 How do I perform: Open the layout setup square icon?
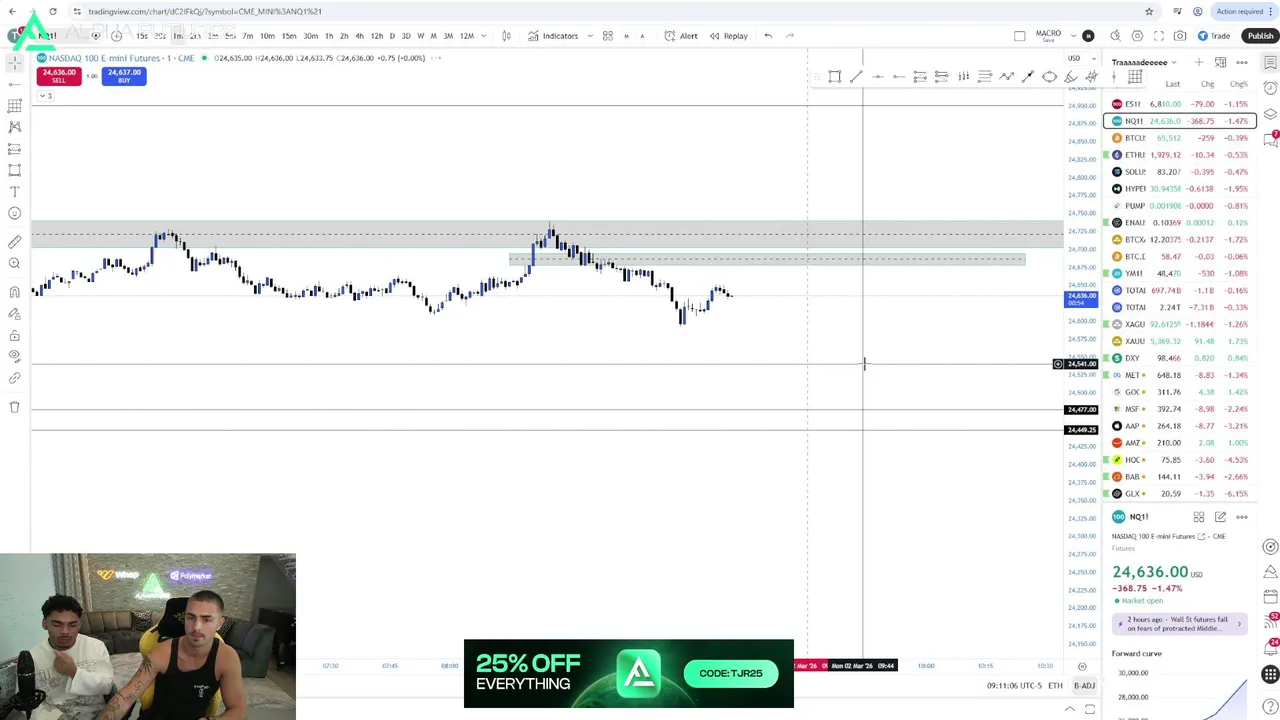click(x=1020, y=36)
